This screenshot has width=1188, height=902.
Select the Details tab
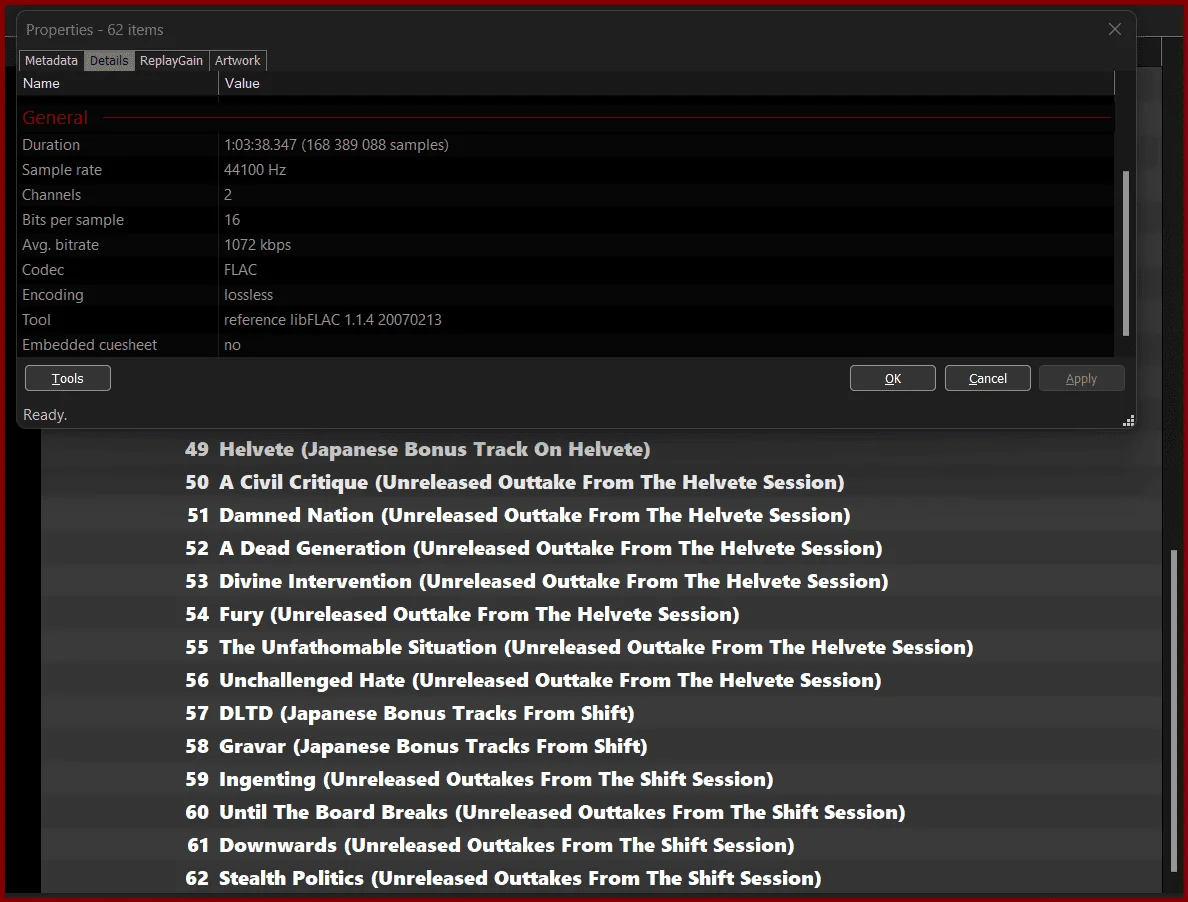pyautogui.click(x=109, y=61)
